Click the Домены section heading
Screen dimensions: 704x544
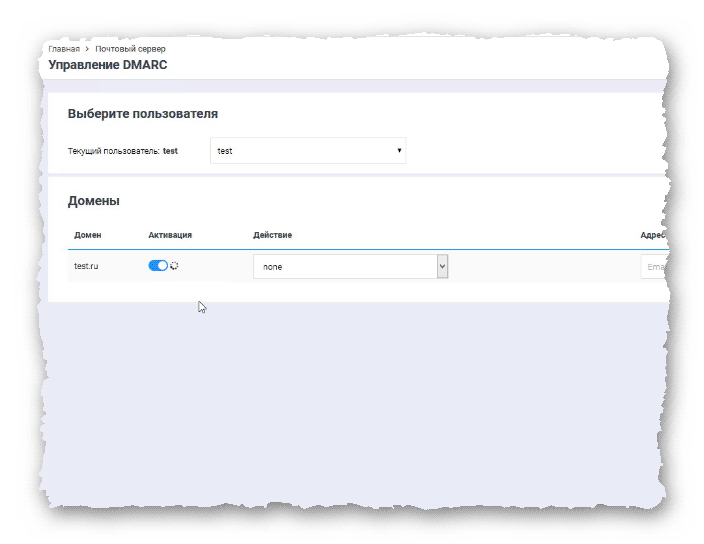pos(94,201)
